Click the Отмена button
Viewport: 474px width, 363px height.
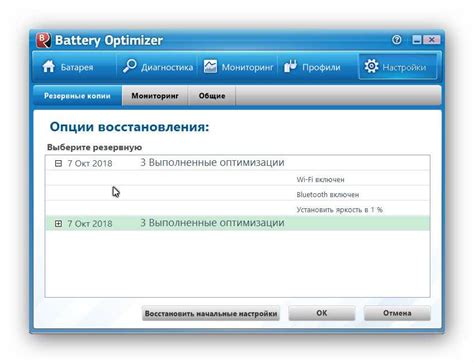tap(397, 313)
